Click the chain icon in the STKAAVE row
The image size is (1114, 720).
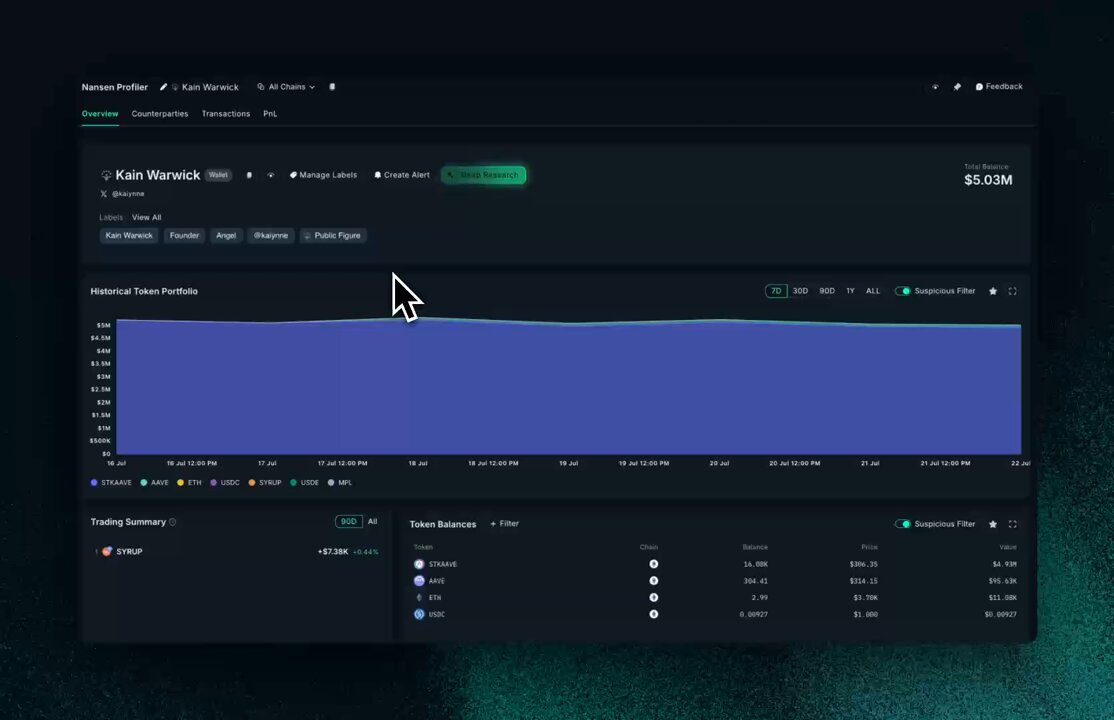click(654, 564)
